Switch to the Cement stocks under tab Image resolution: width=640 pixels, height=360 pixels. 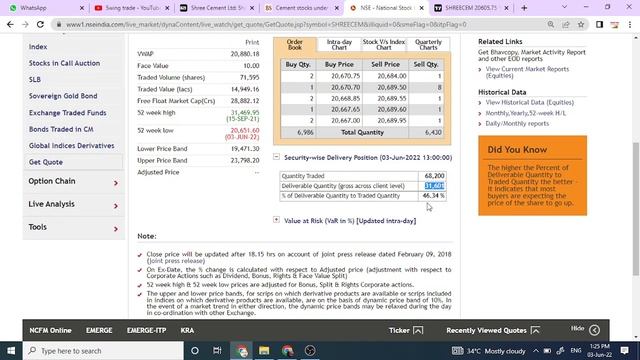302,8
